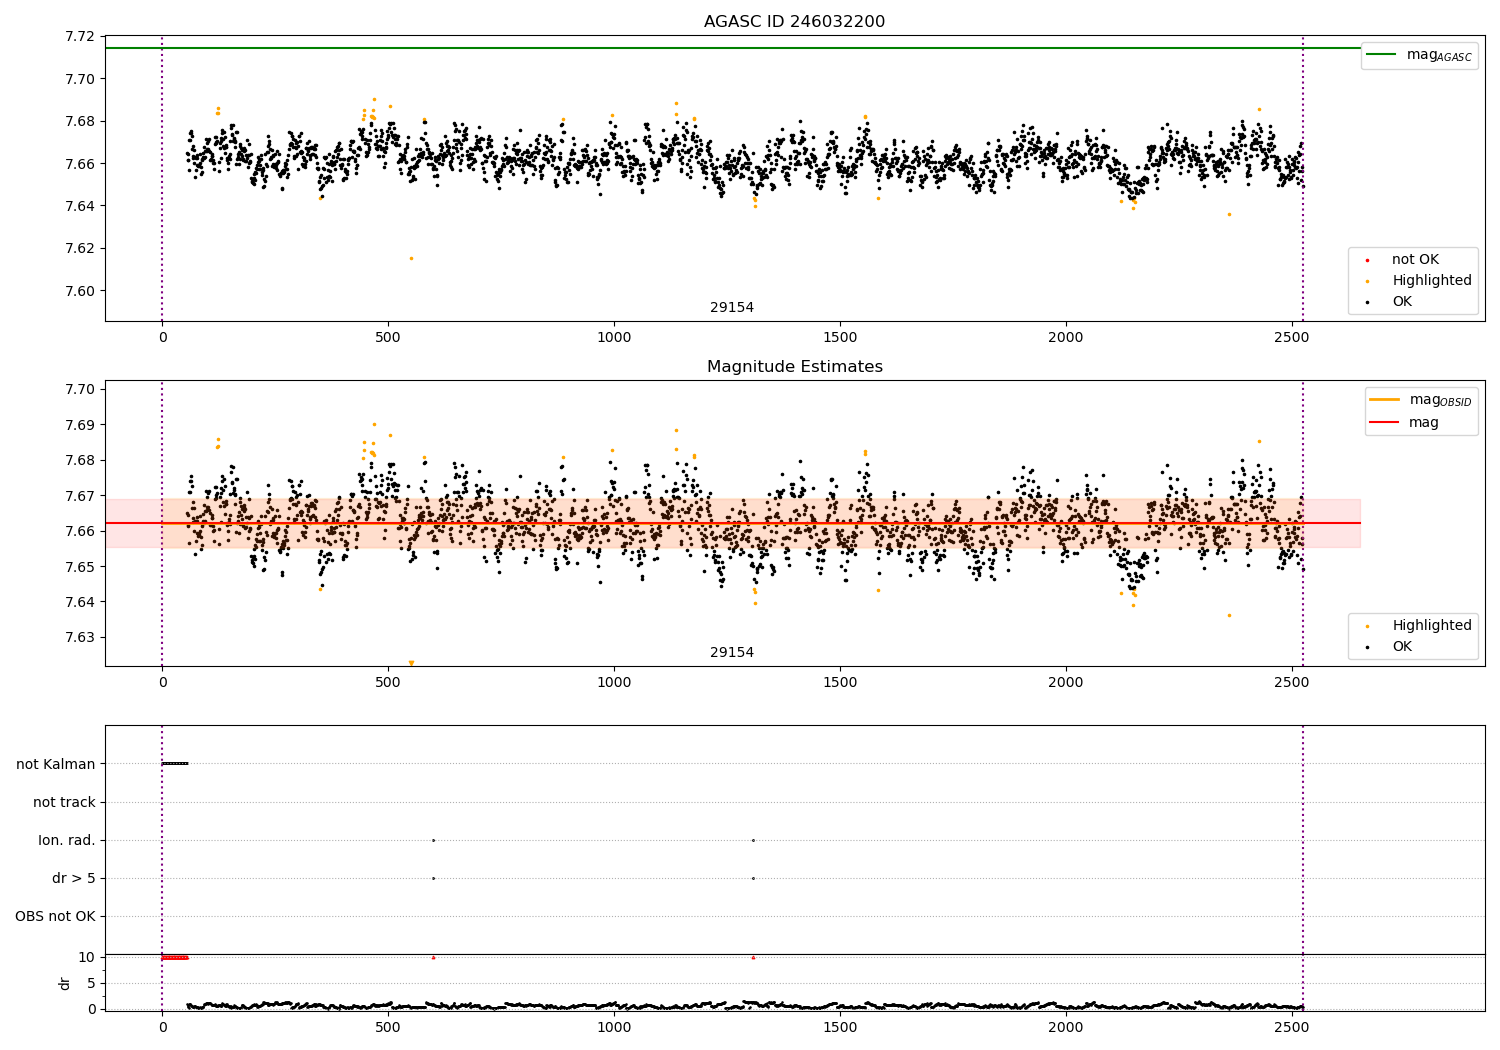Select the orange mag OBSID legend entry
The width and height of the screenshot is (1500, 1050).
(x=1421, y=400)
